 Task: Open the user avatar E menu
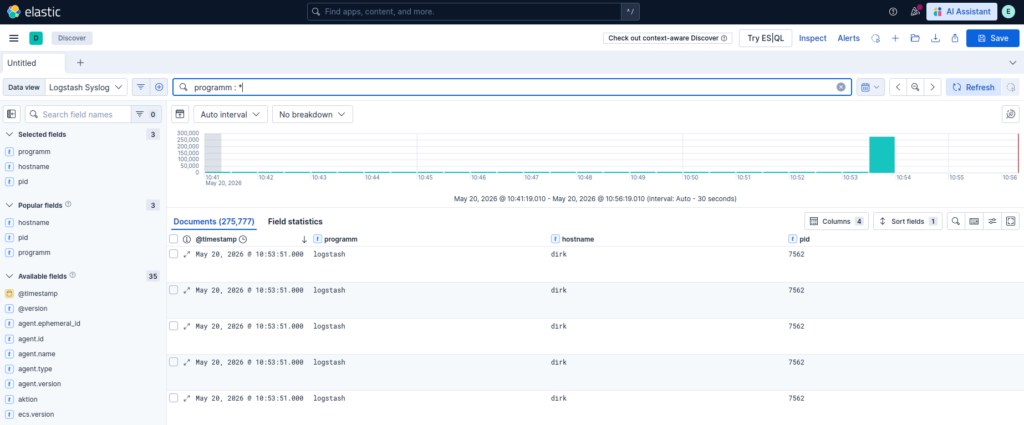coord(1009,12)
